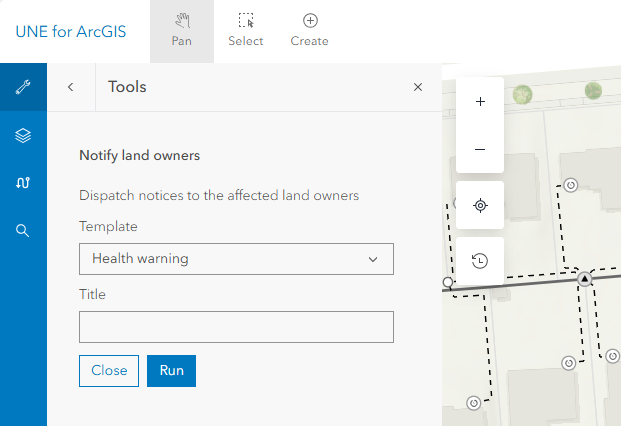Viewport: 621px width, 426px height.
Task: Zoom out with the minus map button
Action: tap(480, 149)
